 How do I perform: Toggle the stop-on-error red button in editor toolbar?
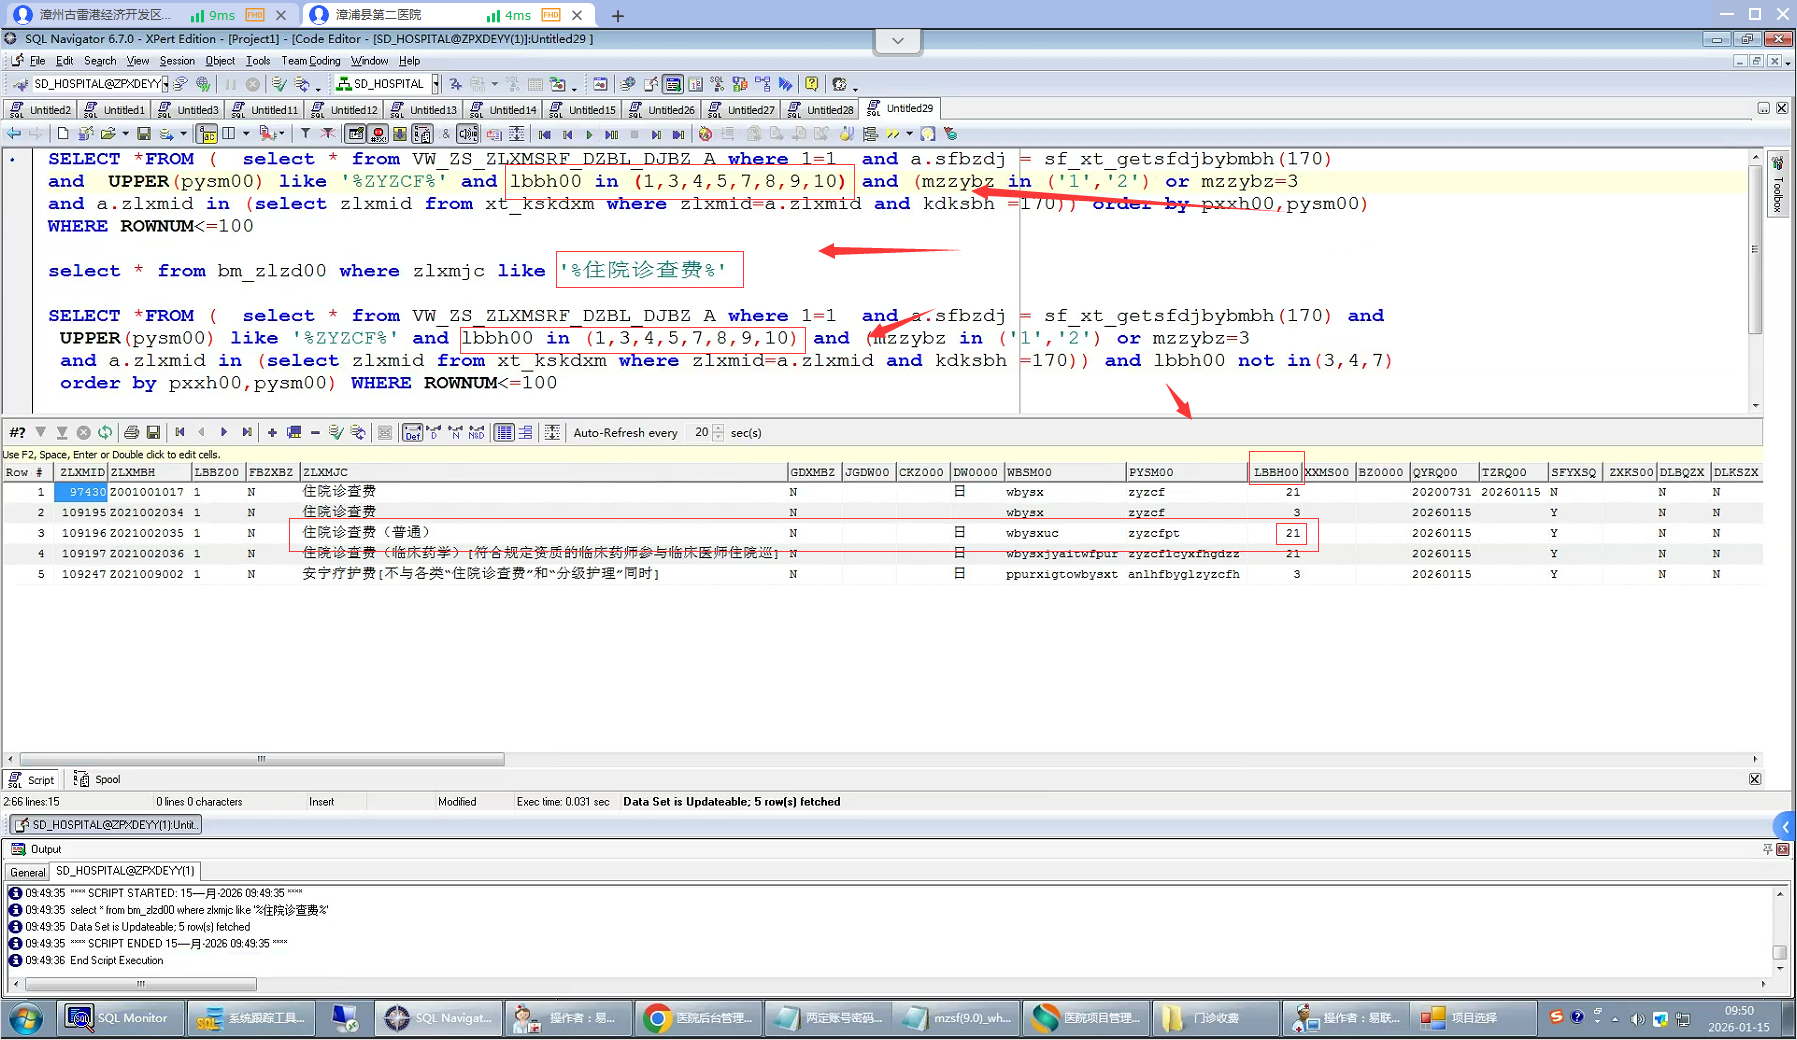click(378, 134)
